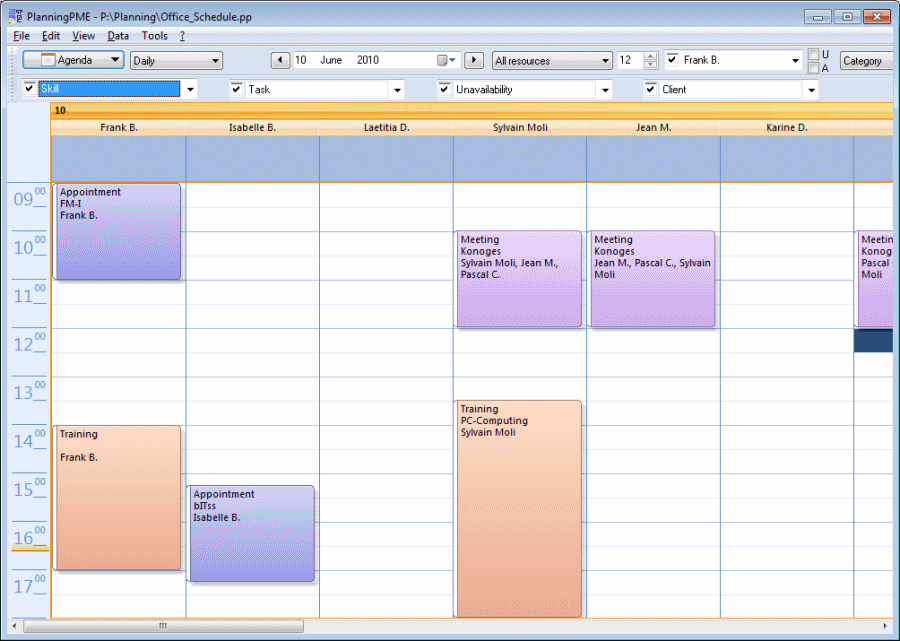Open the Daily period dropdown
Viewport: 900px width, 641px height.
point(176,60)
